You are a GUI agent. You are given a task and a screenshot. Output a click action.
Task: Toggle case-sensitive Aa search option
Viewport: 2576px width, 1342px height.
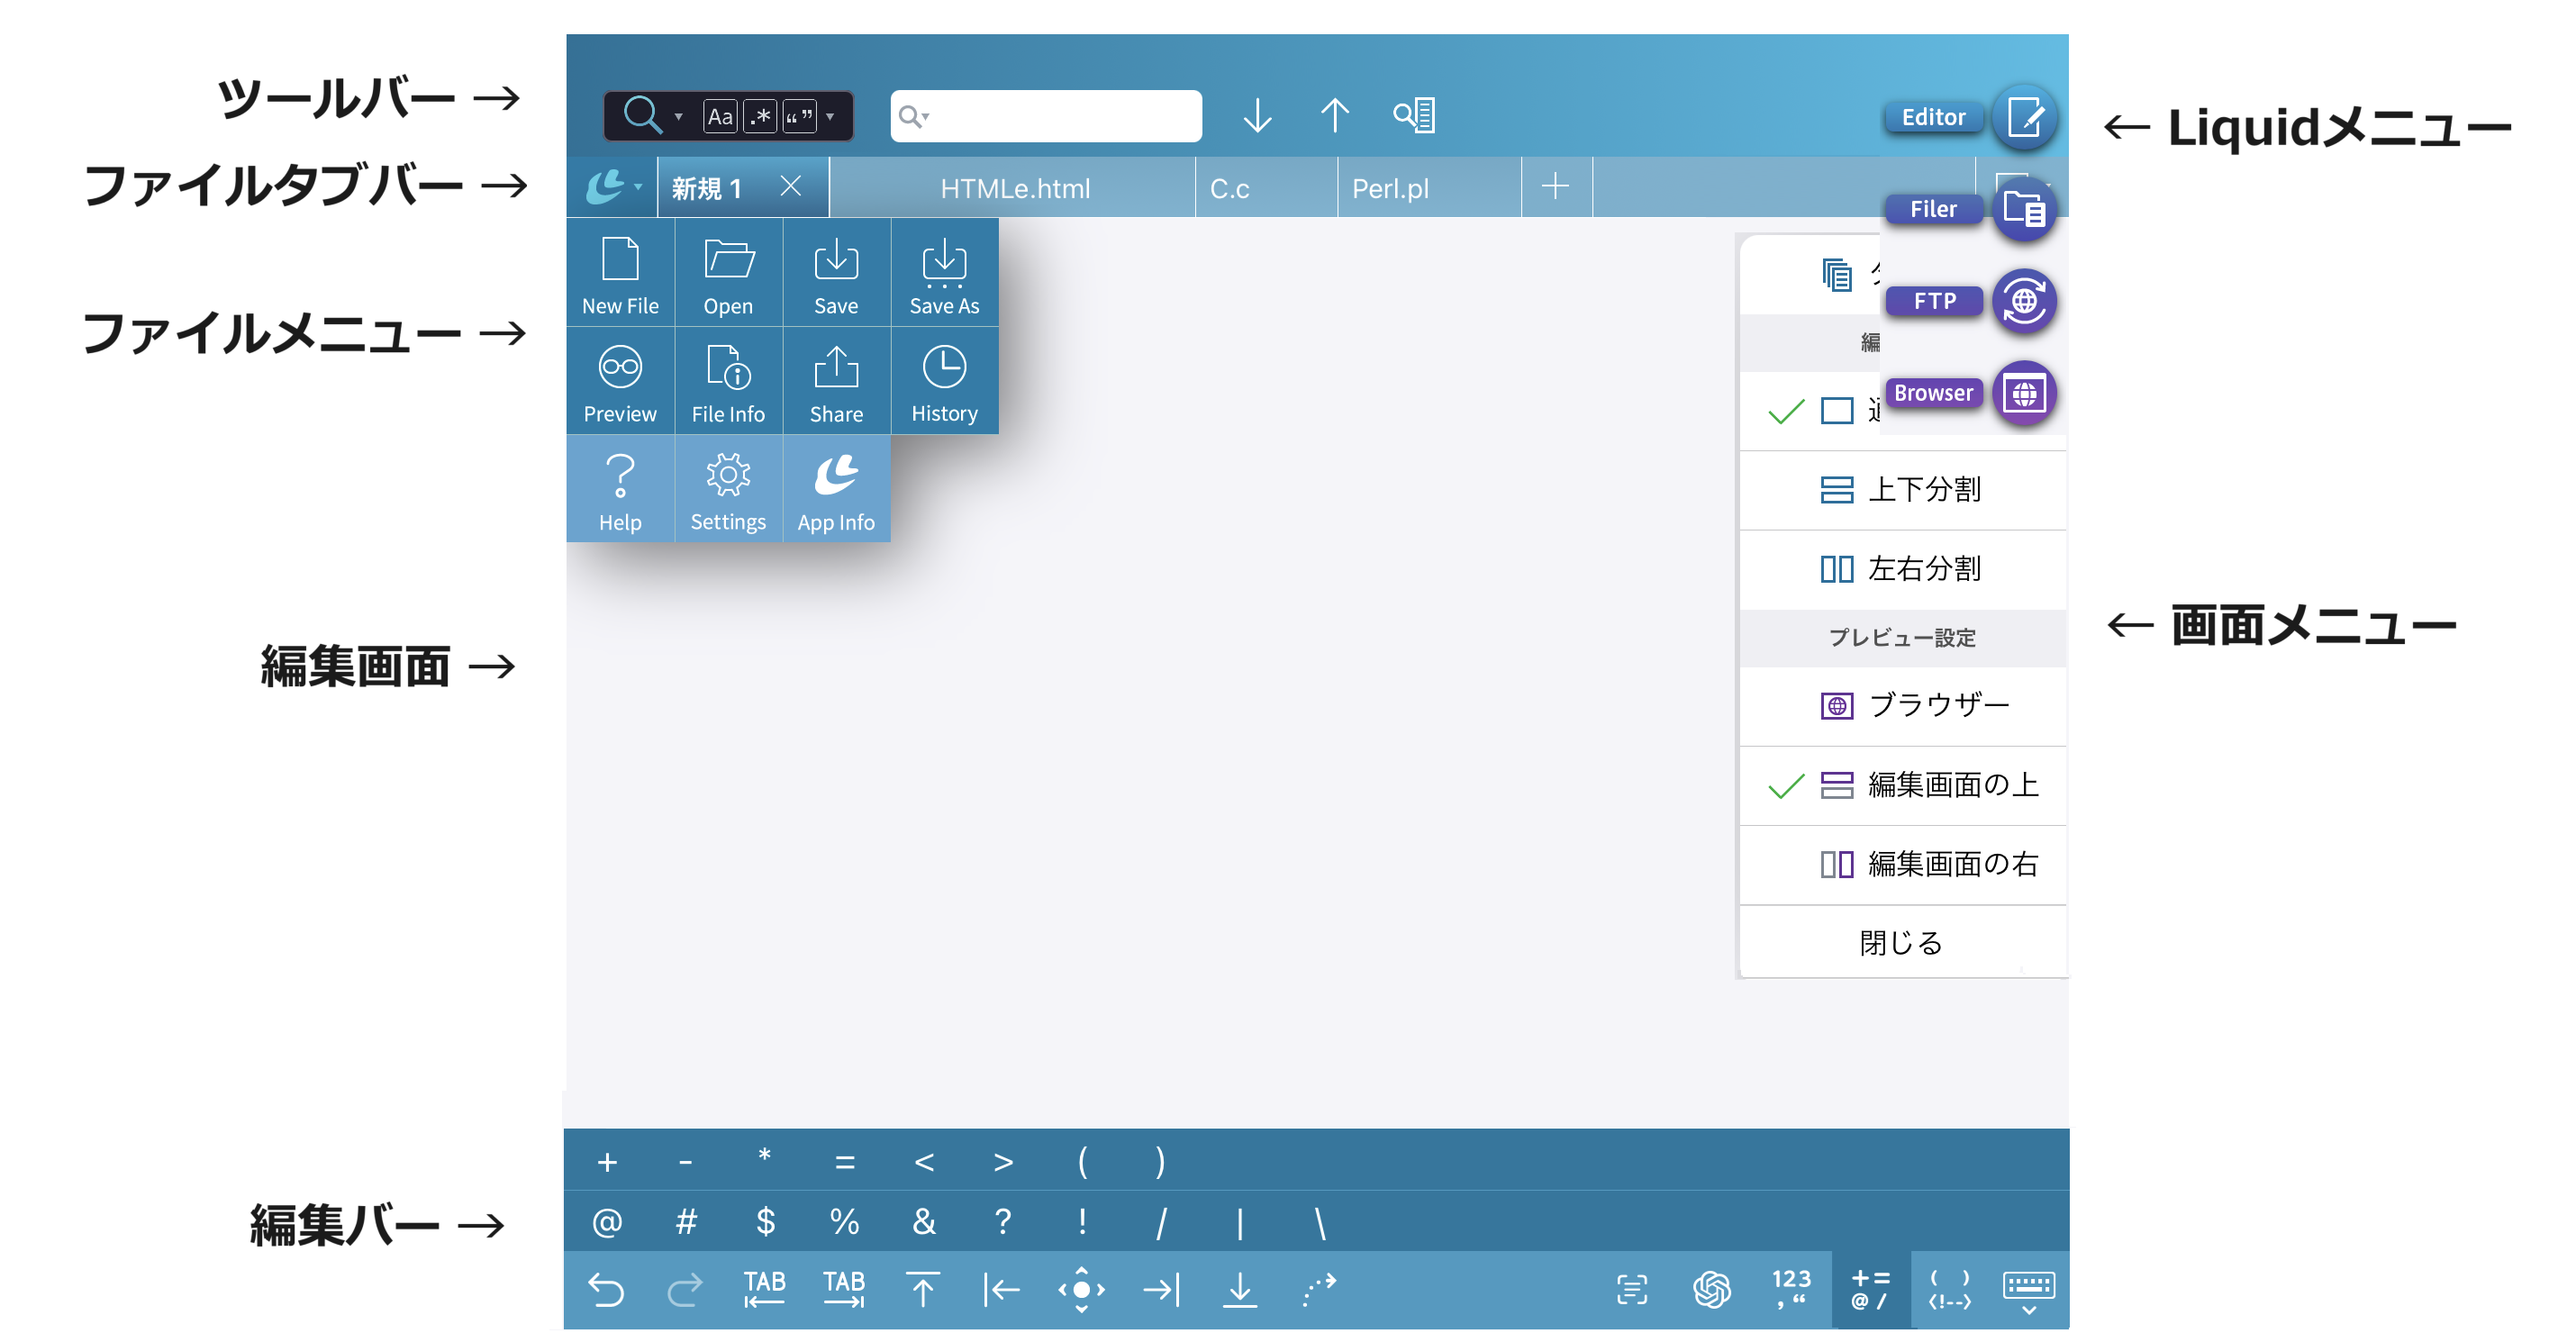720,117
